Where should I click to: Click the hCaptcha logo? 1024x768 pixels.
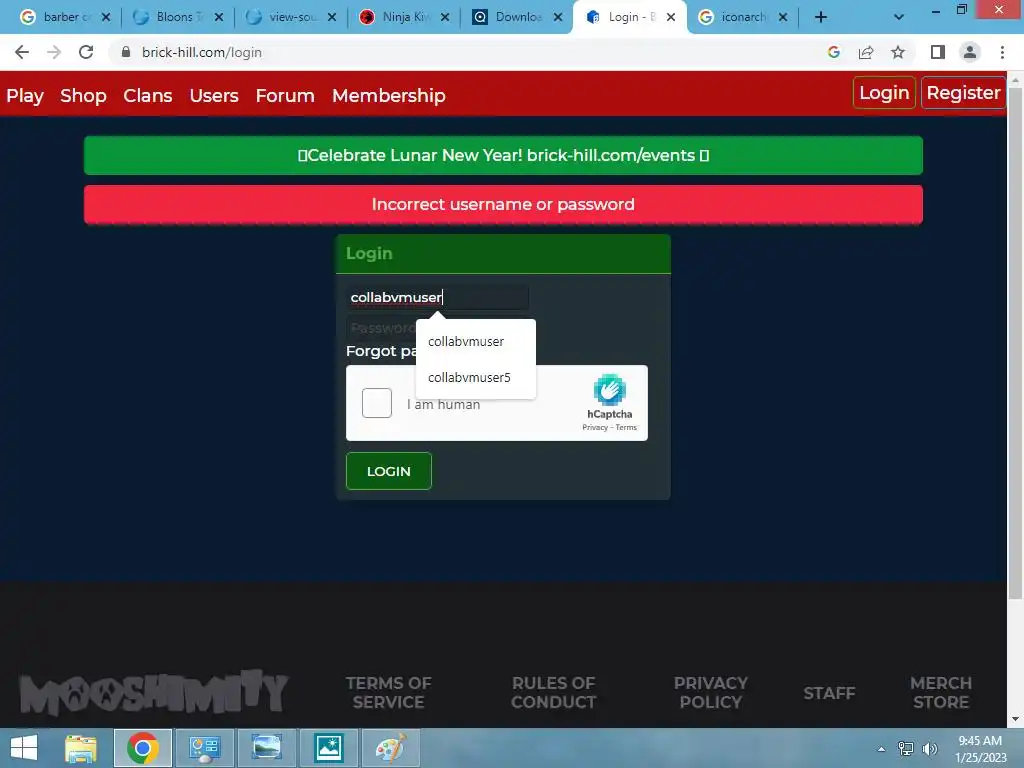tap(609, 389)
